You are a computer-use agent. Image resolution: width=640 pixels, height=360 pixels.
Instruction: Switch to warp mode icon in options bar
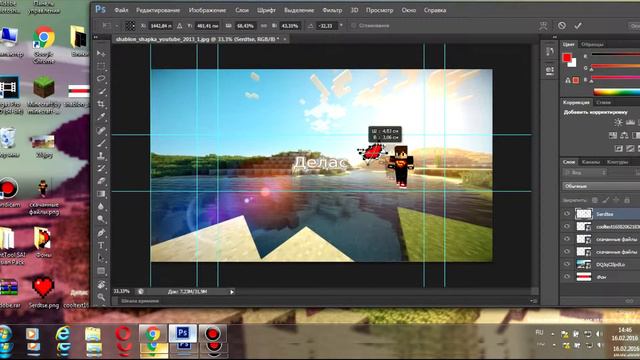click(x=543, y=26)
